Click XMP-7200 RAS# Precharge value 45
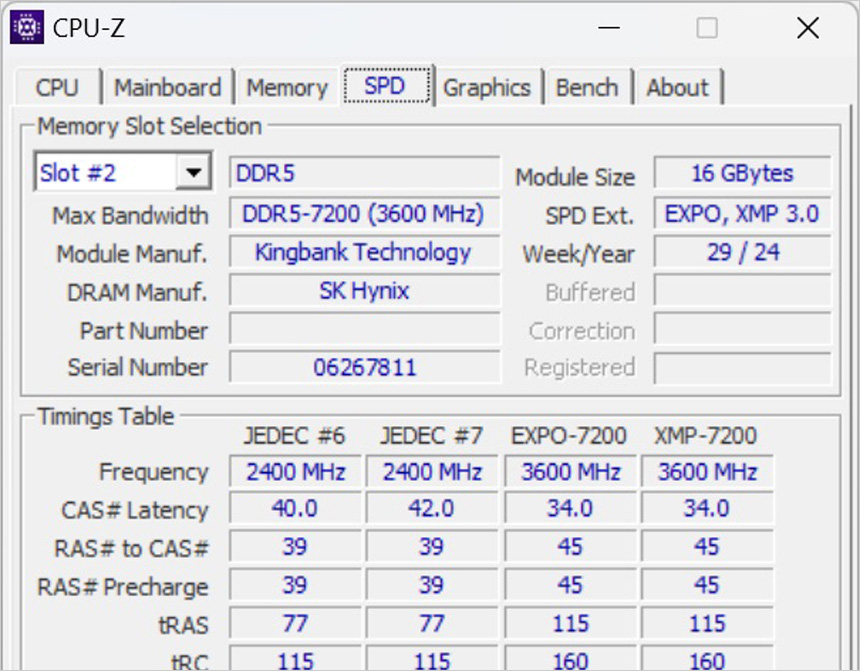The image size is (860, 671). click(x=708, y=585)
